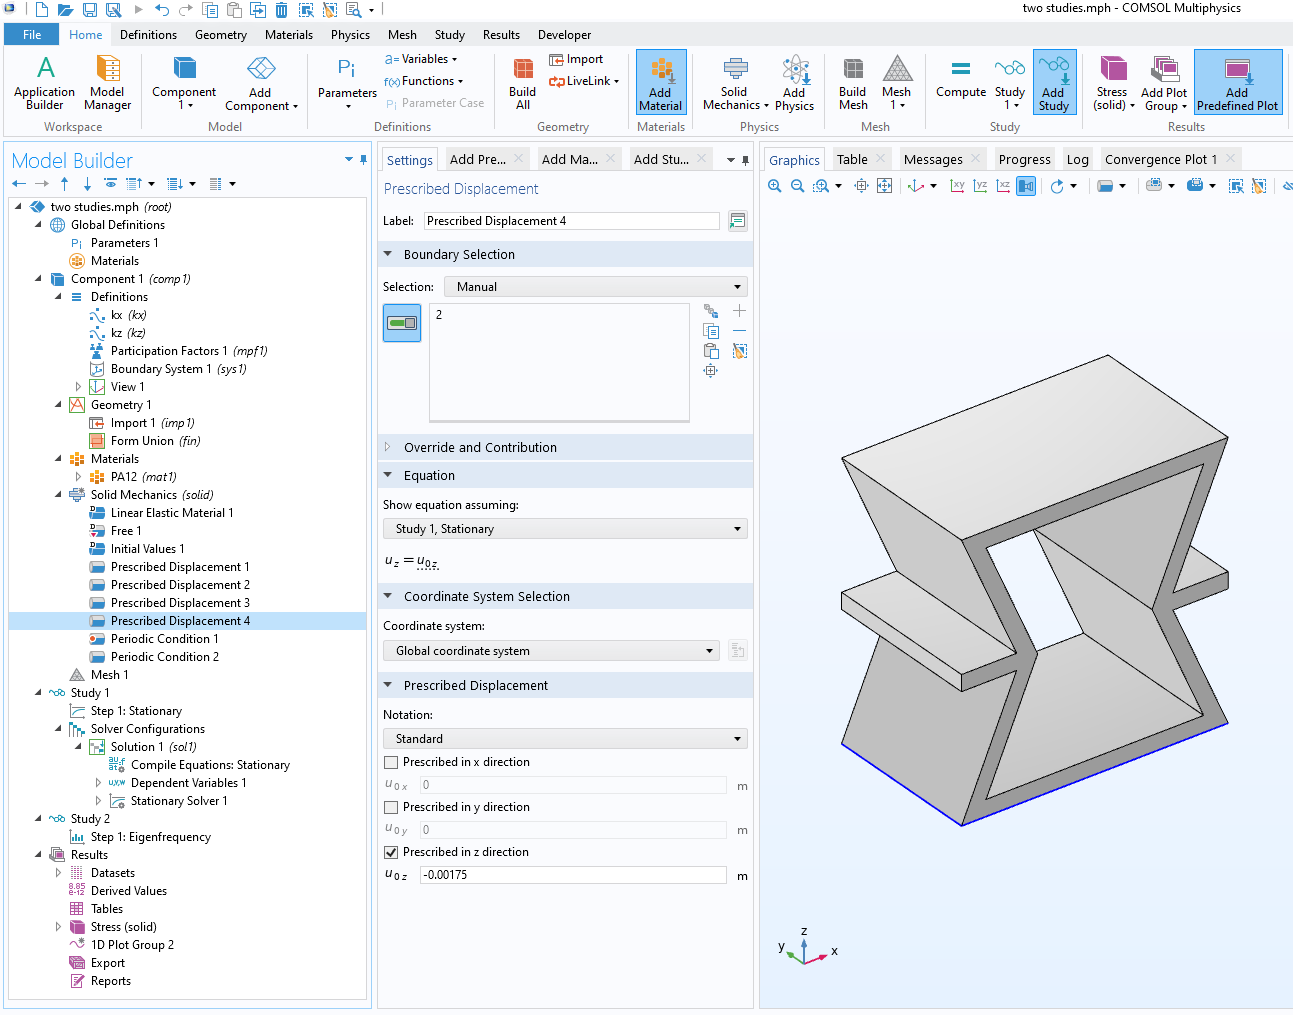This screenshot has width=1293, height=1015.
Task: Click the Model Manager icon
Action: pos(107,82)
